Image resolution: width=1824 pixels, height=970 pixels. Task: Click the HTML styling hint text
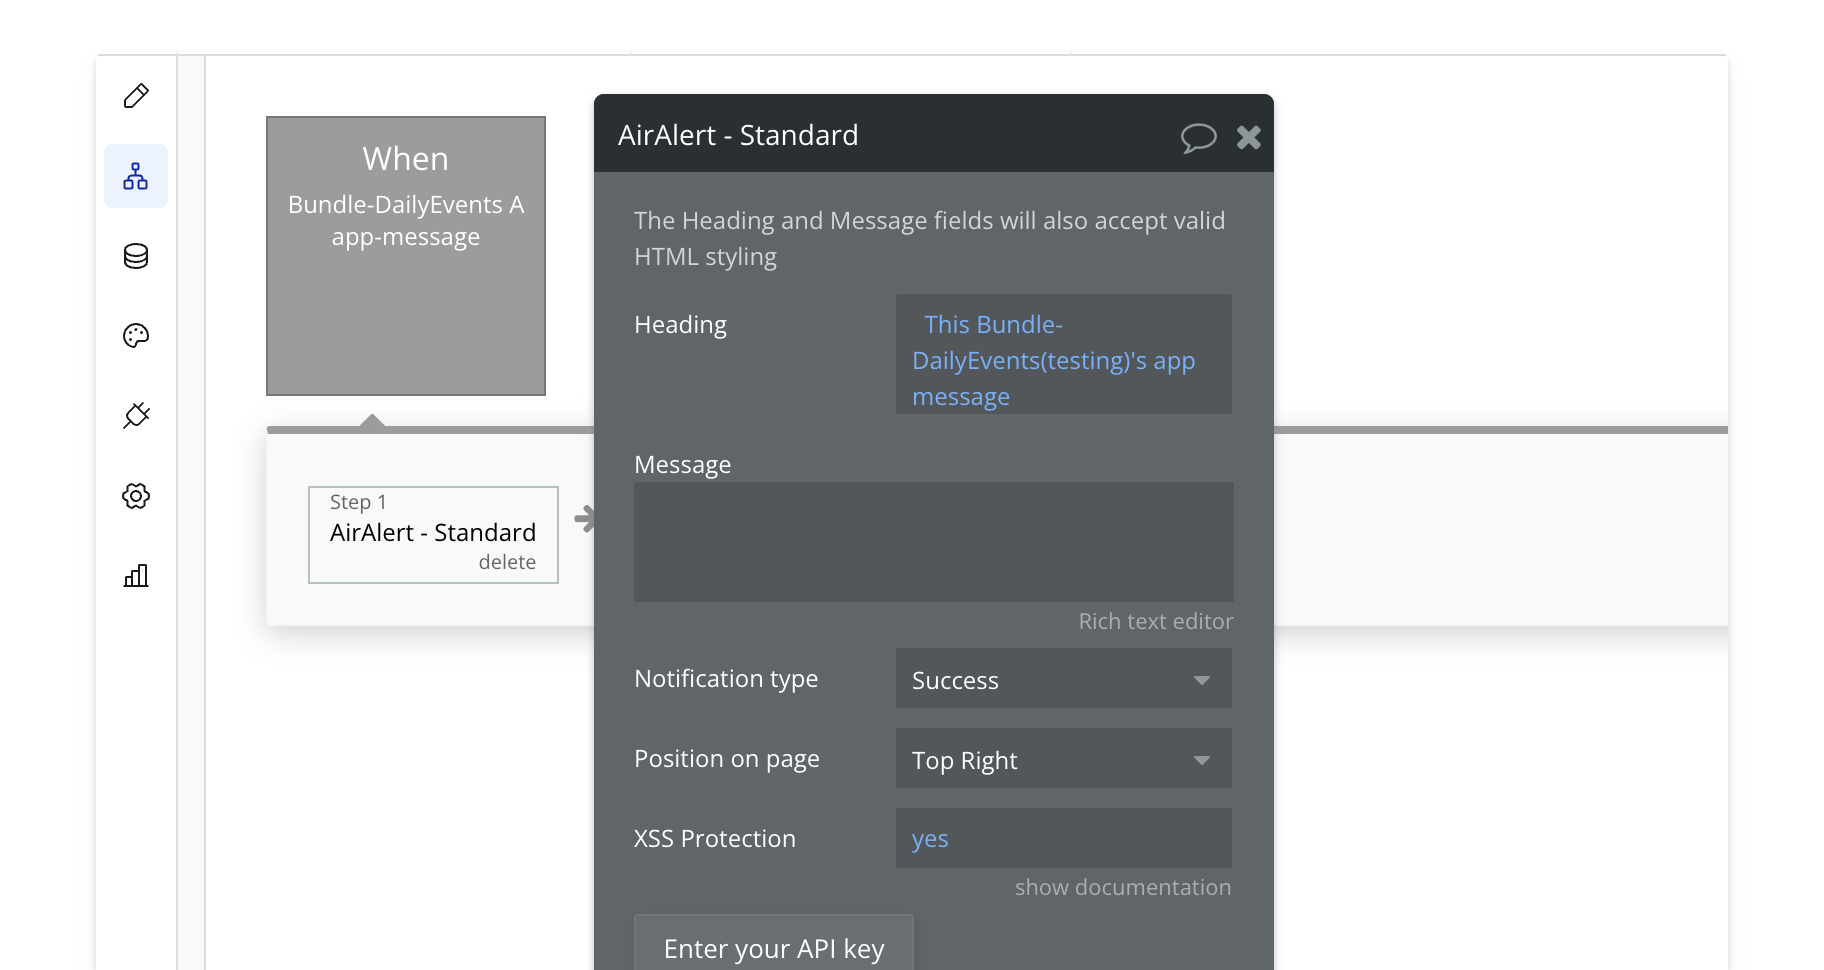tap(929, 238)
